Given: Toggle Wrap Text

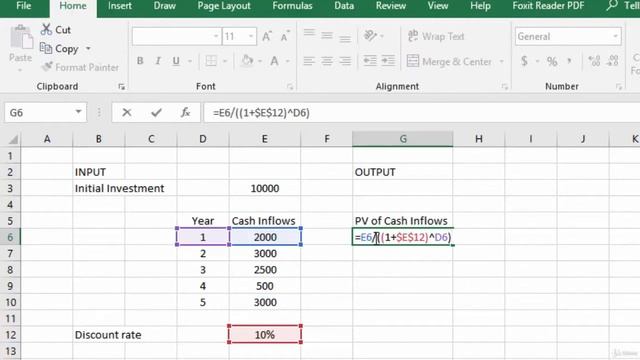Looking at the screenshot, I should [436, 36].
